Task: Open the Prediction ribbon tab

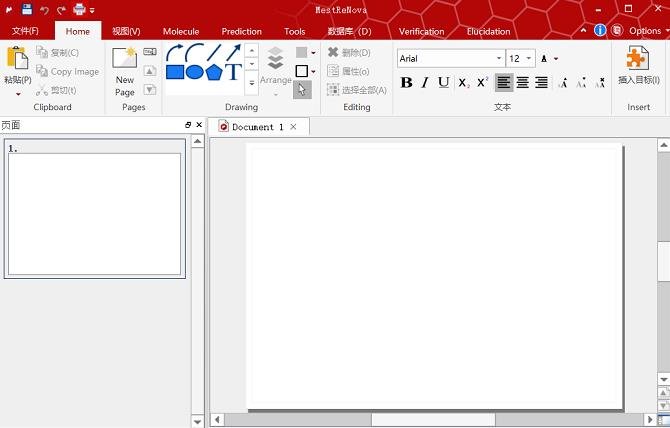Action: (241, 32)
